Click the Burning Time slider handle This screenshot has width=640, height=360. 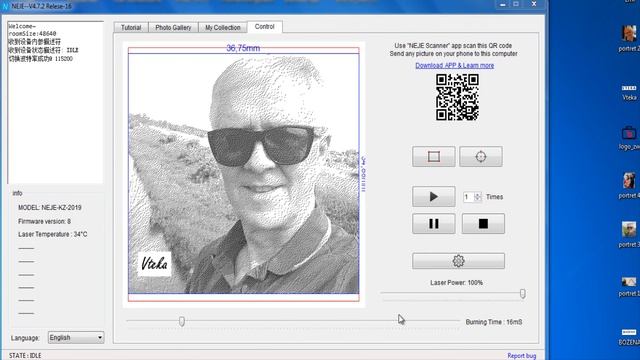pyautogui.click(x=182, y=321)
